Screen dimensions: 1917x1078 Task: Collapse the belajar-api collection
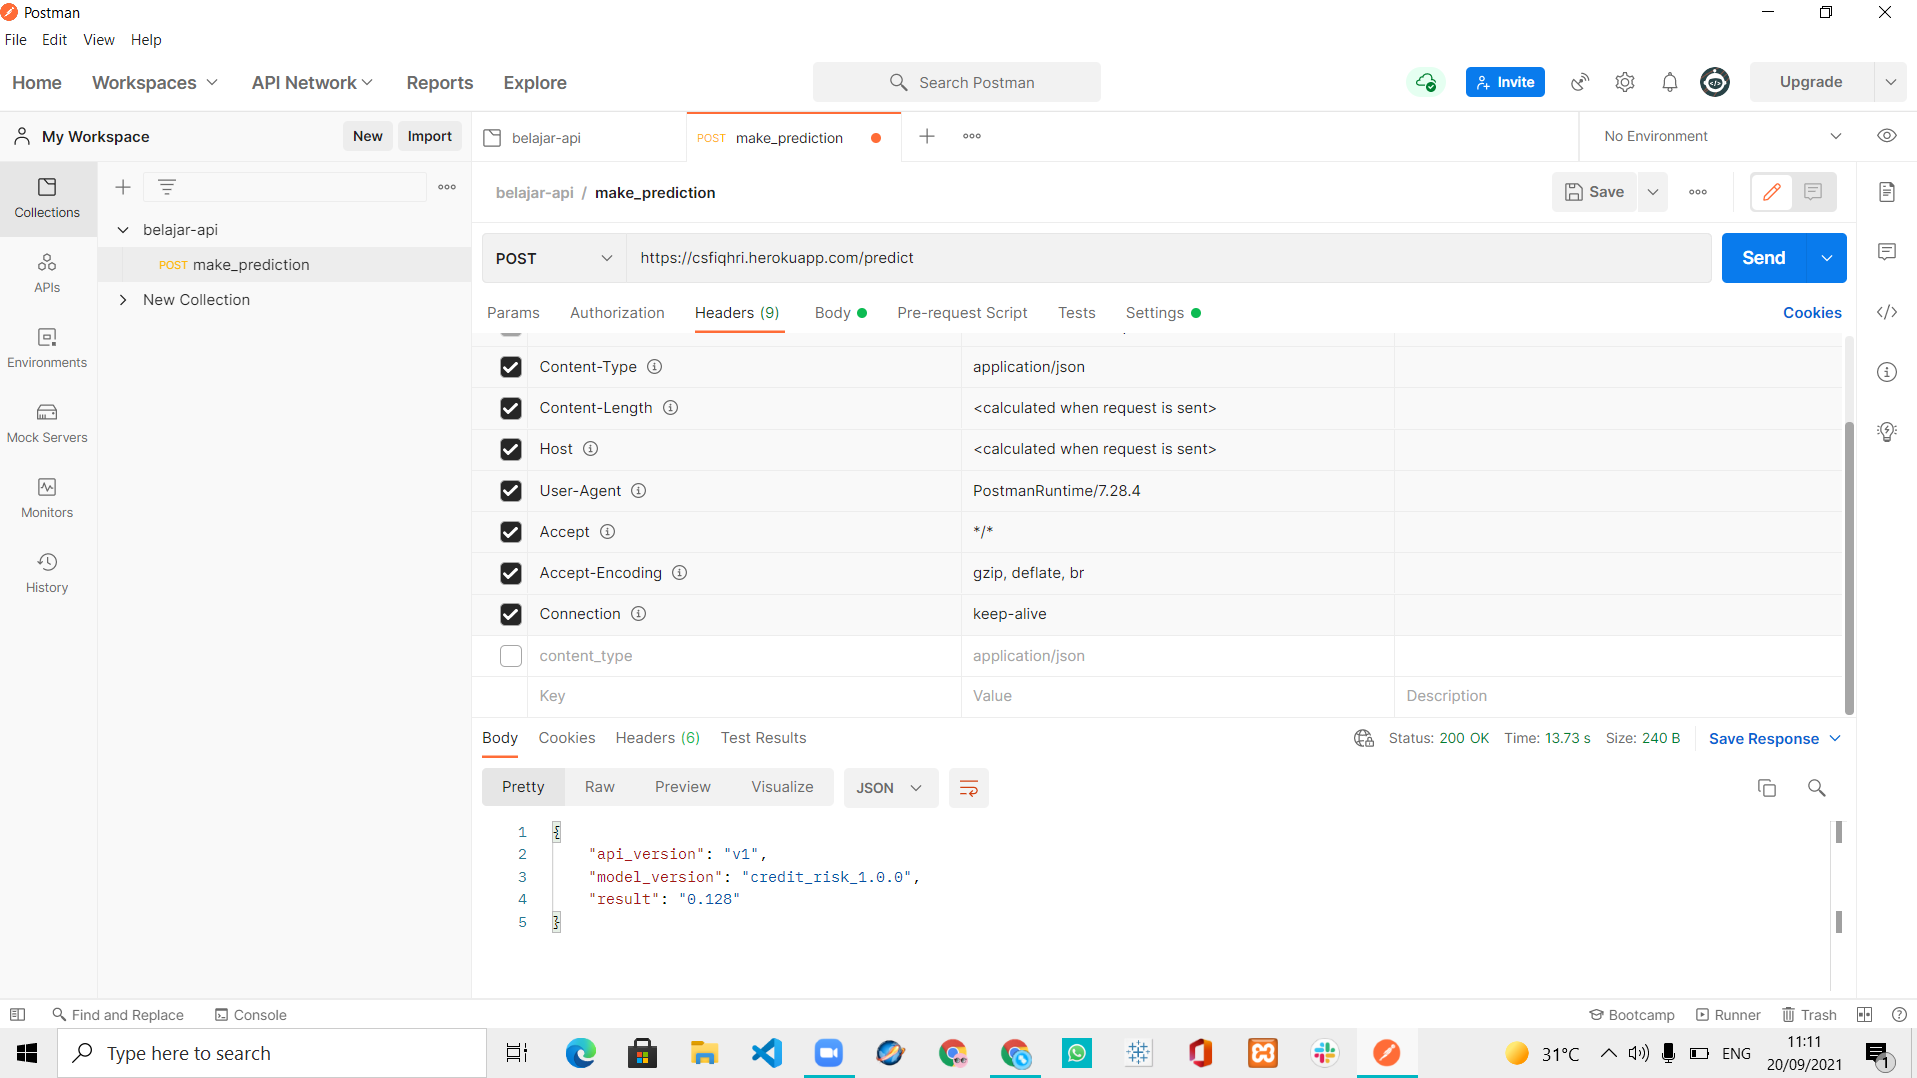(x=123, y=230)
